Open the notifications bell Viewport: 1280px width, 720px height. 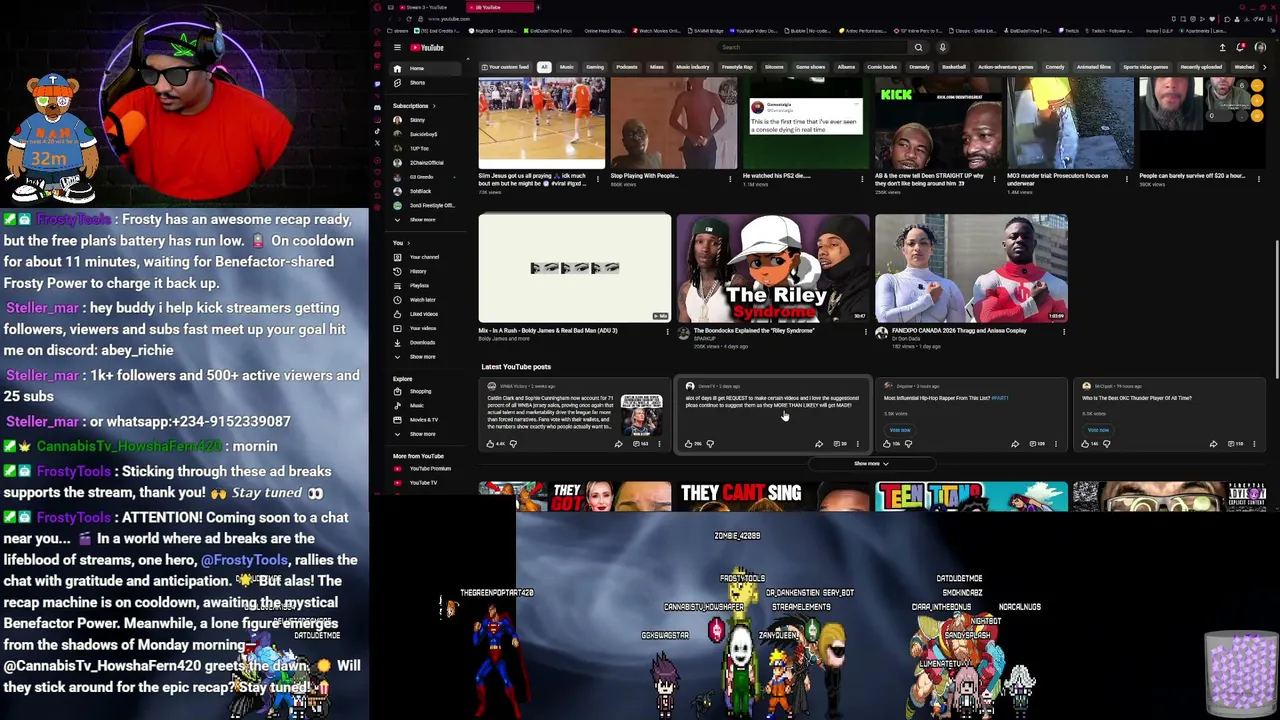click(x=1241, y=47)
